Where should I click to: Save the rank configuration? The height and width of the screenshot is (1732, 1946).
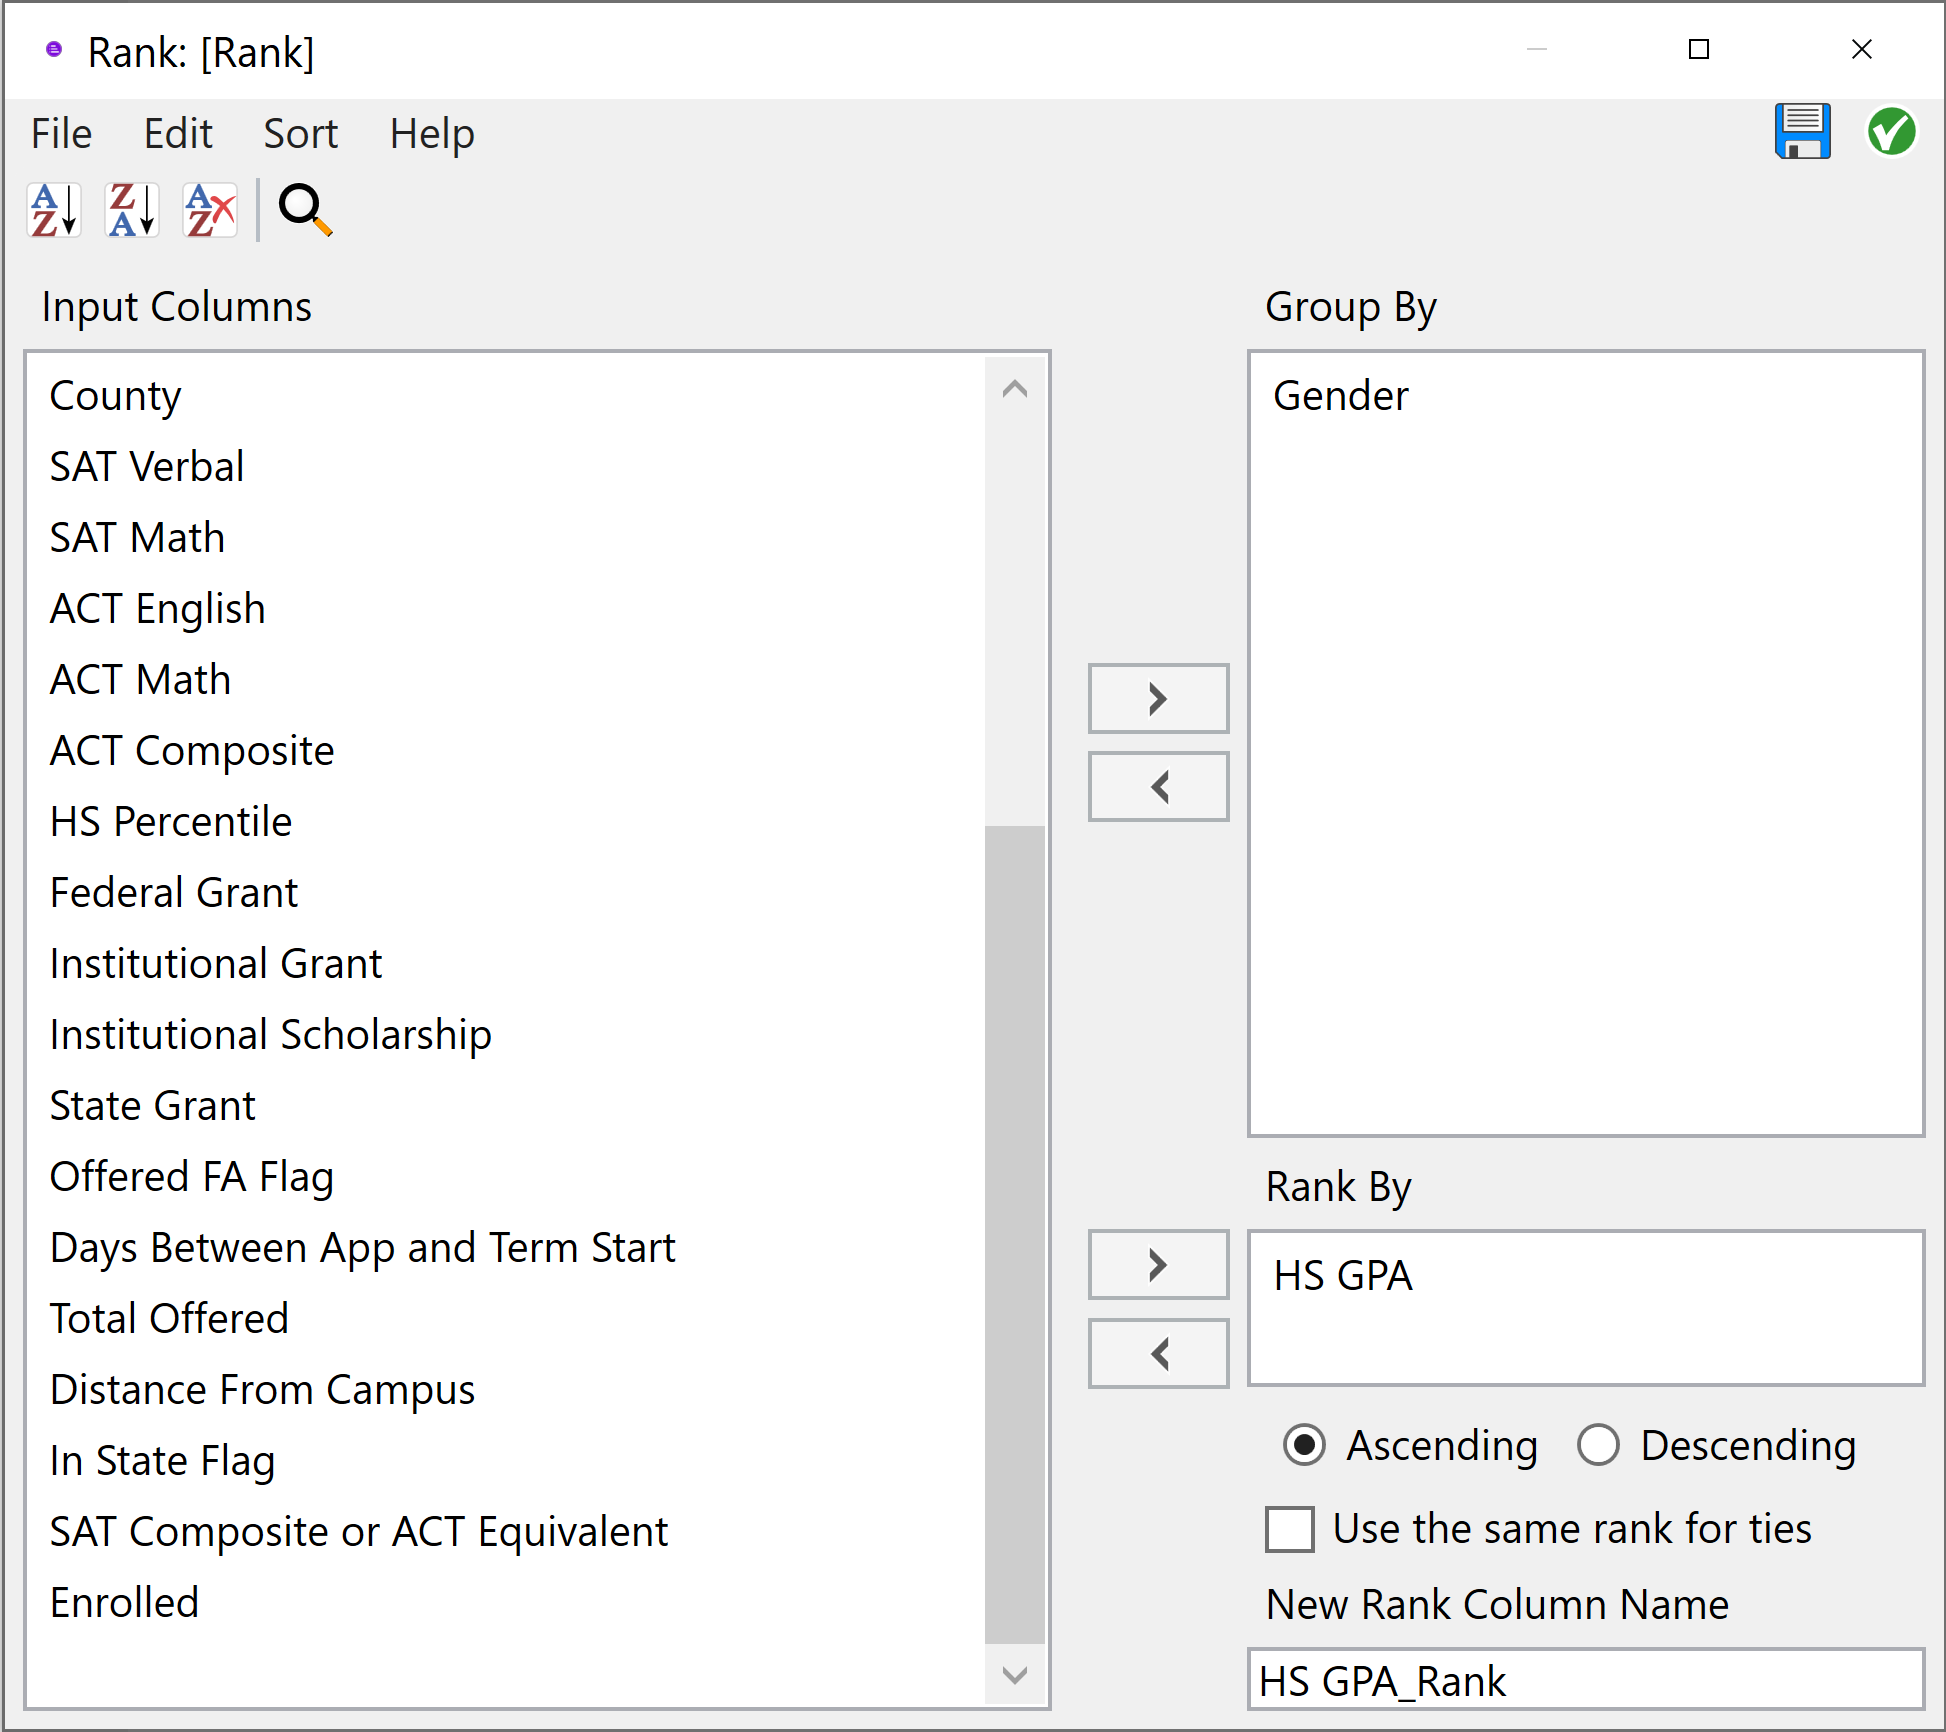coord(1802,131)
